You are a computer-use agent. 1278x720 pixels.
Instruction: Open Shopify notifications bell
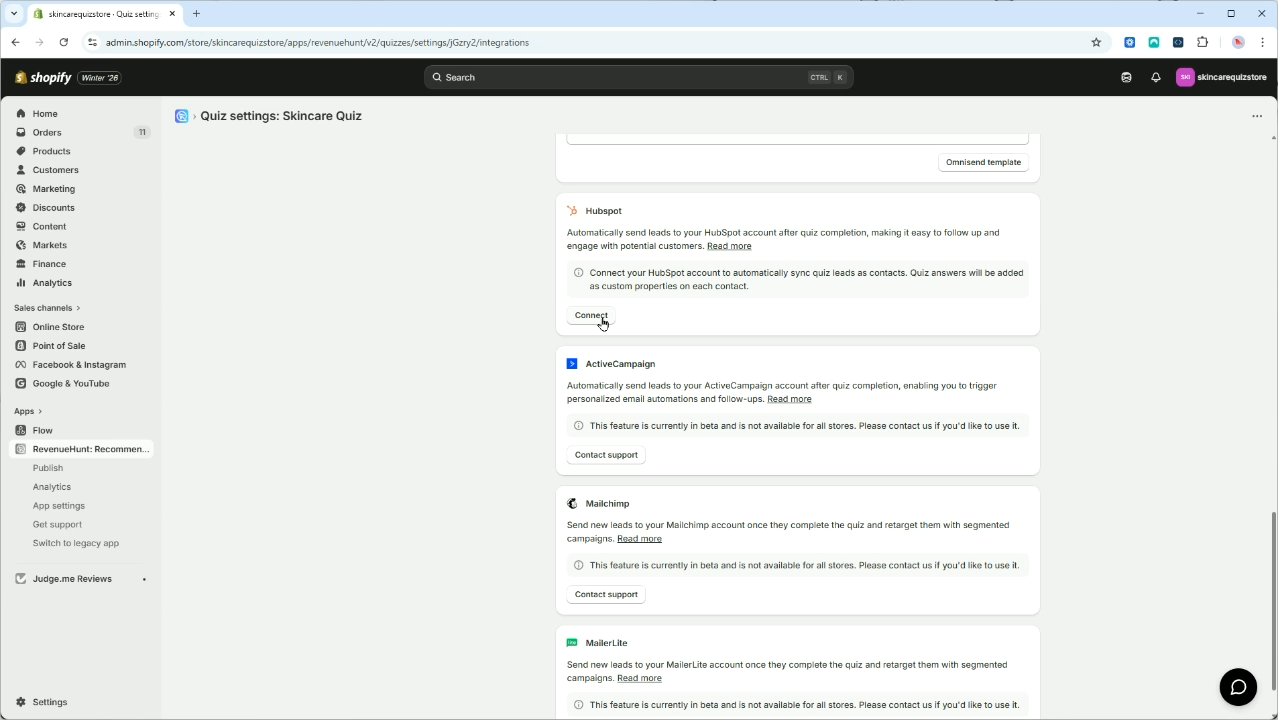1155,77
